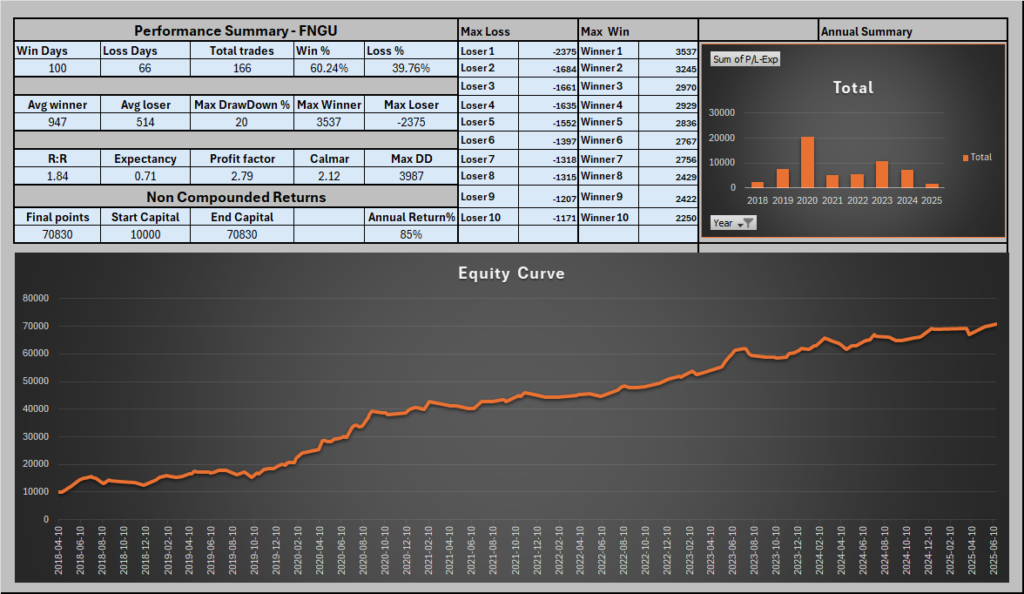Select the Avg loser value 514
The height and width of the screenshot is (594, 1024).
[x=145, y=122]
